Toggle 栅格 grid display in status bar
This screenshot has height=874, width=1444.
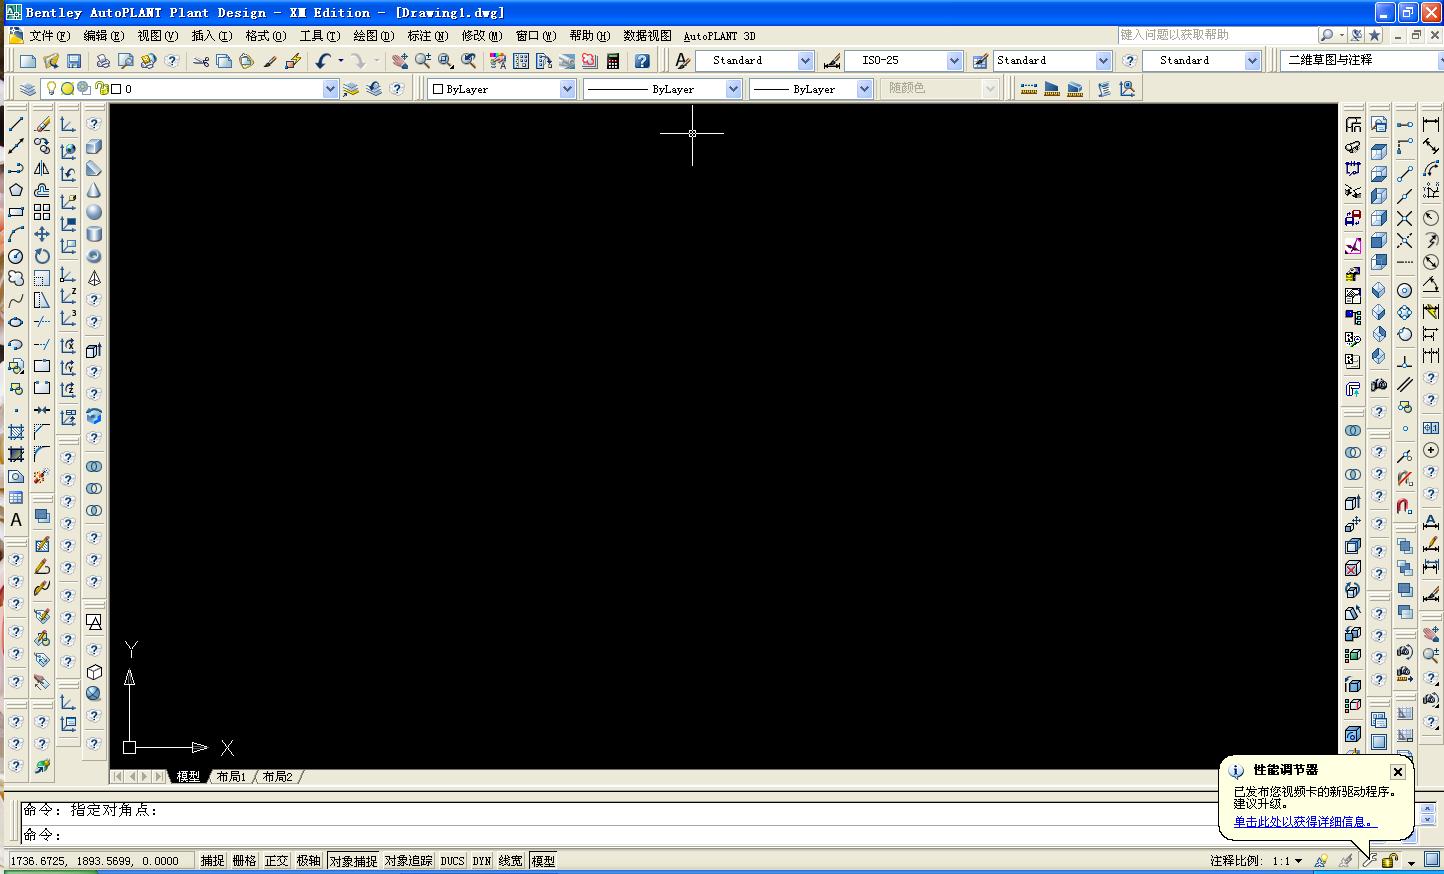coord(245,861)
